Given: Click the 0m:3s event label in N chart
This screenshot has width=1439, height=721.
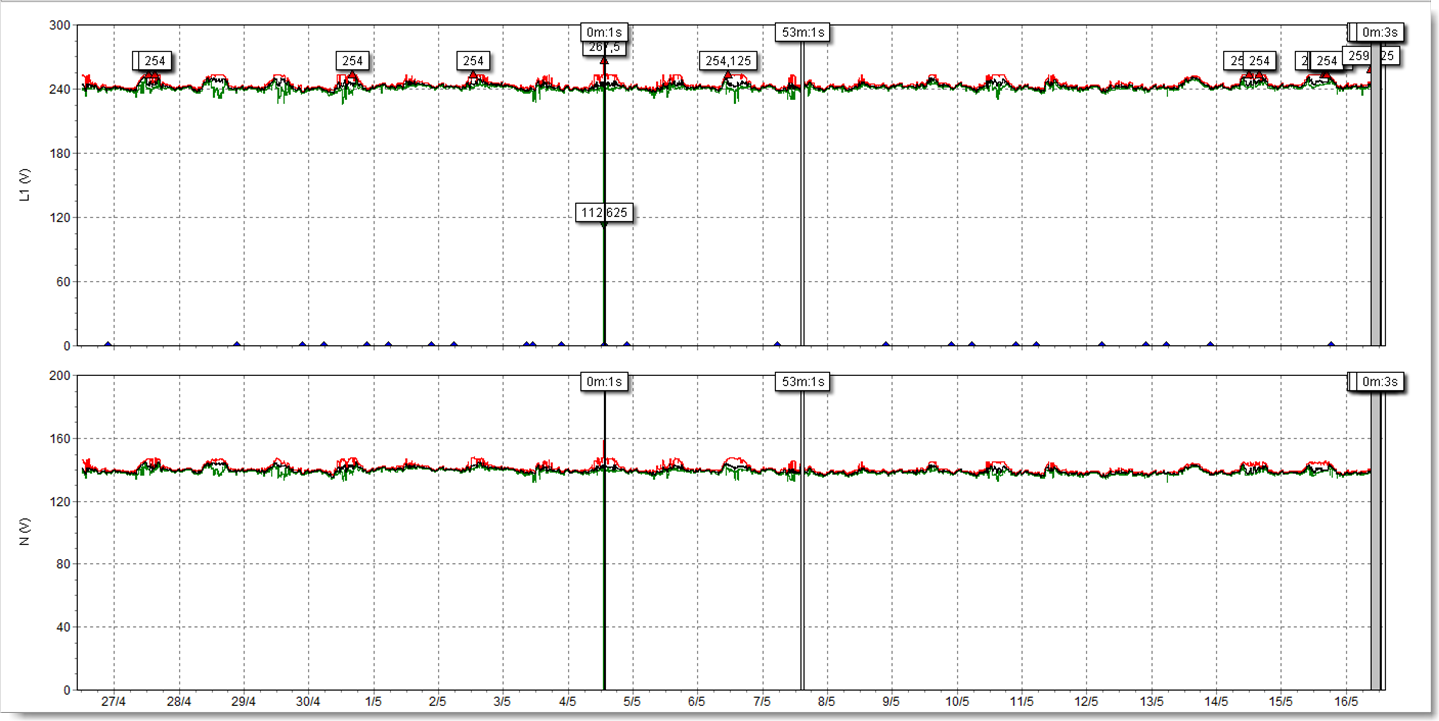Looking at the screenshot, I should point(1378,381).
